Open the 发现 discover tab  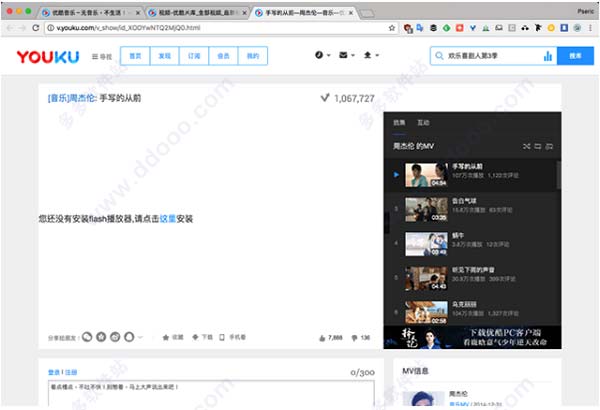165,56
